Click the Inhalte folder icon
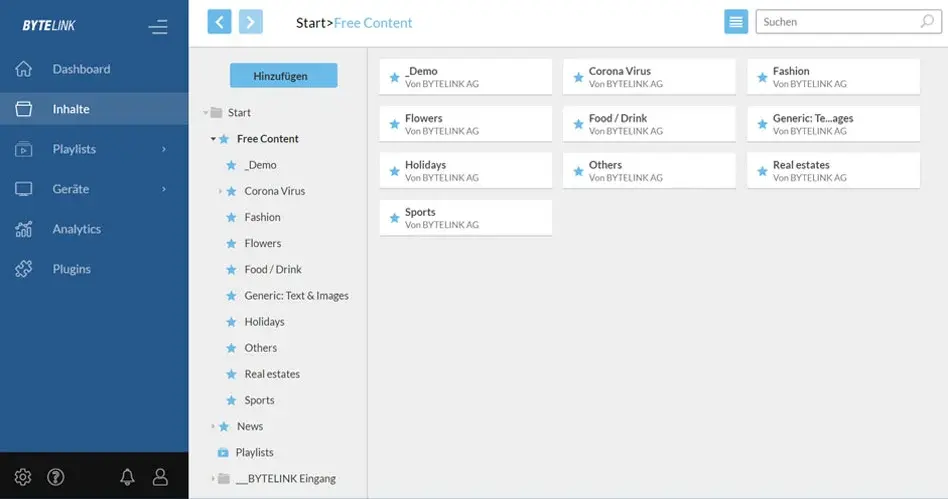Image resolution: width=948 pixels, height=499 pixels. (x=24, y=109)
